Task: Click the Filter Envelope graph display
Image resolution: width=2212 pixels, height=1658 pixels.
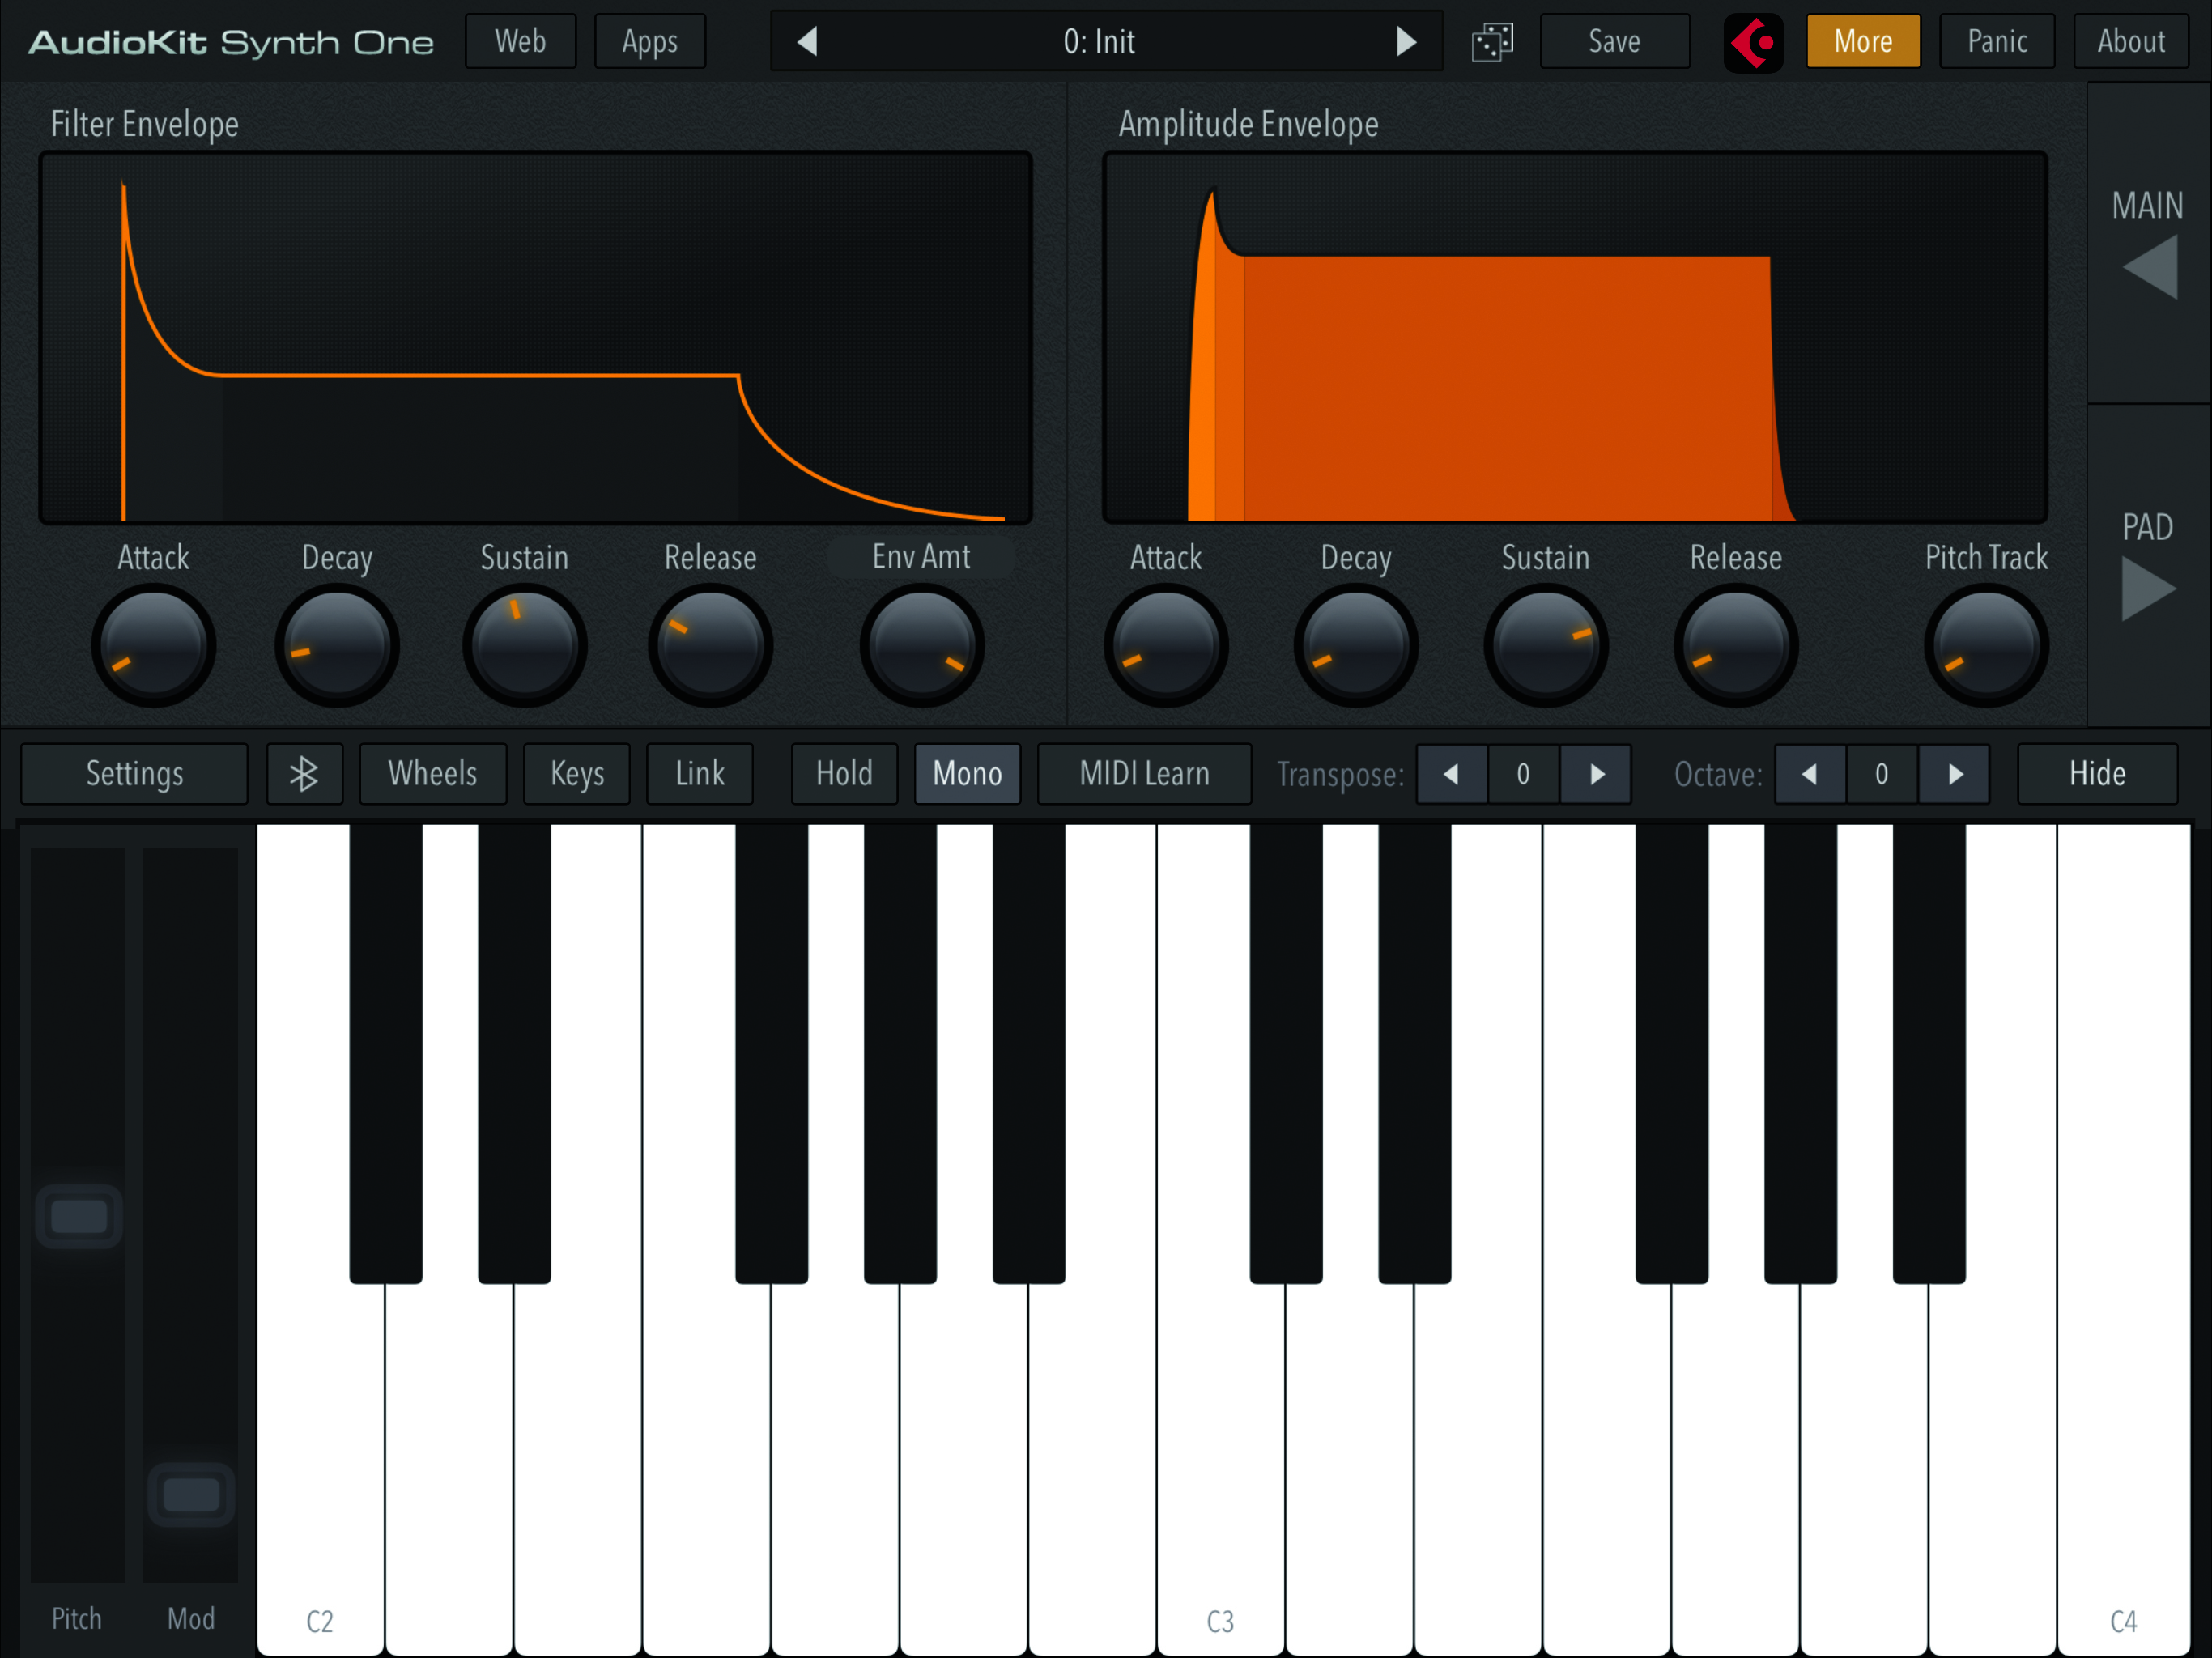Action: coord(535,338)
